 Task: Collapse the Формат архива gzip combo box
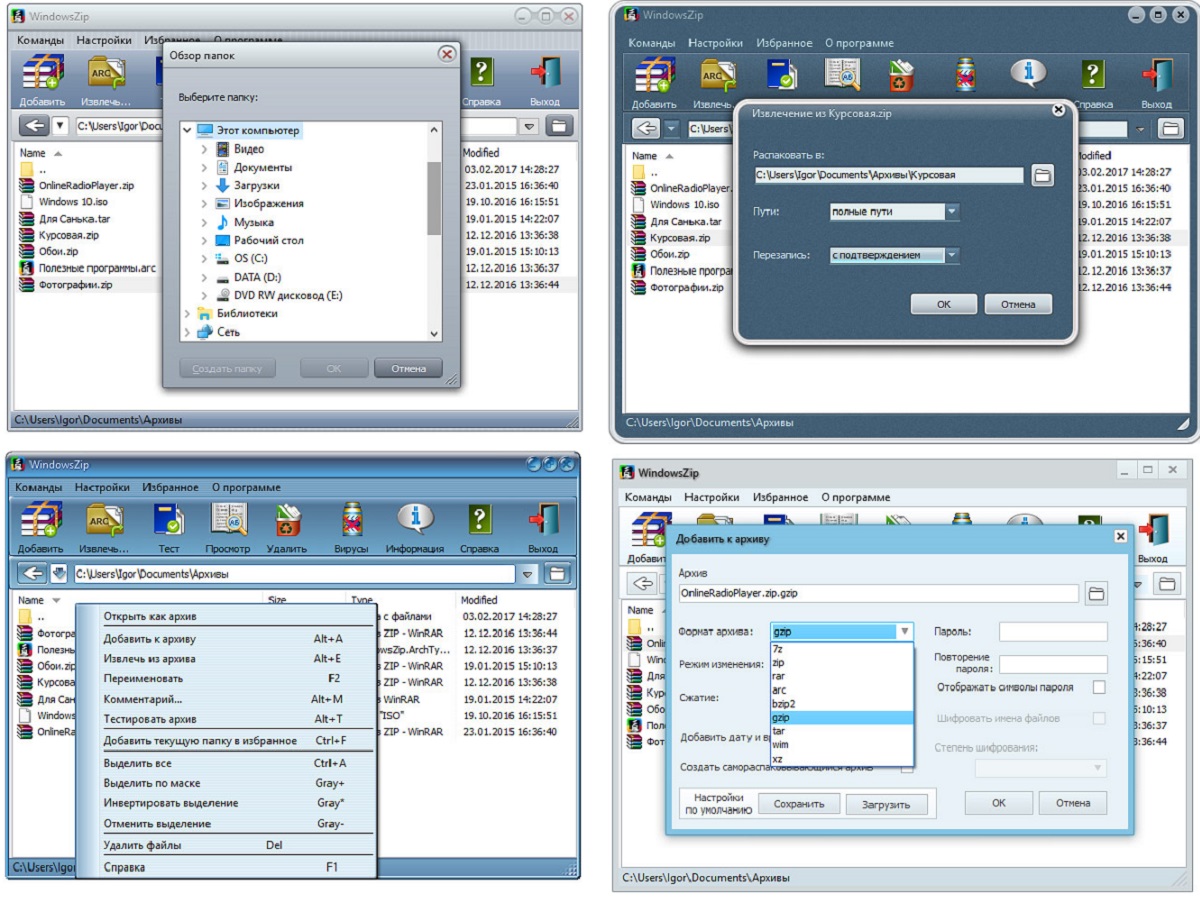pyautogui.click(x=904, y=631)
